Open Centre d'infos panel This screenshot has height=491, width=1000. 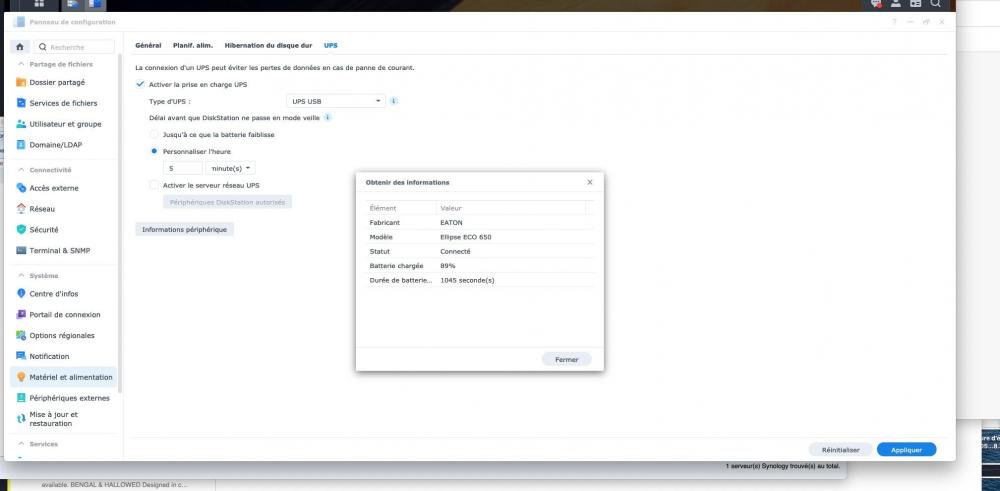[x=54, y=294]
